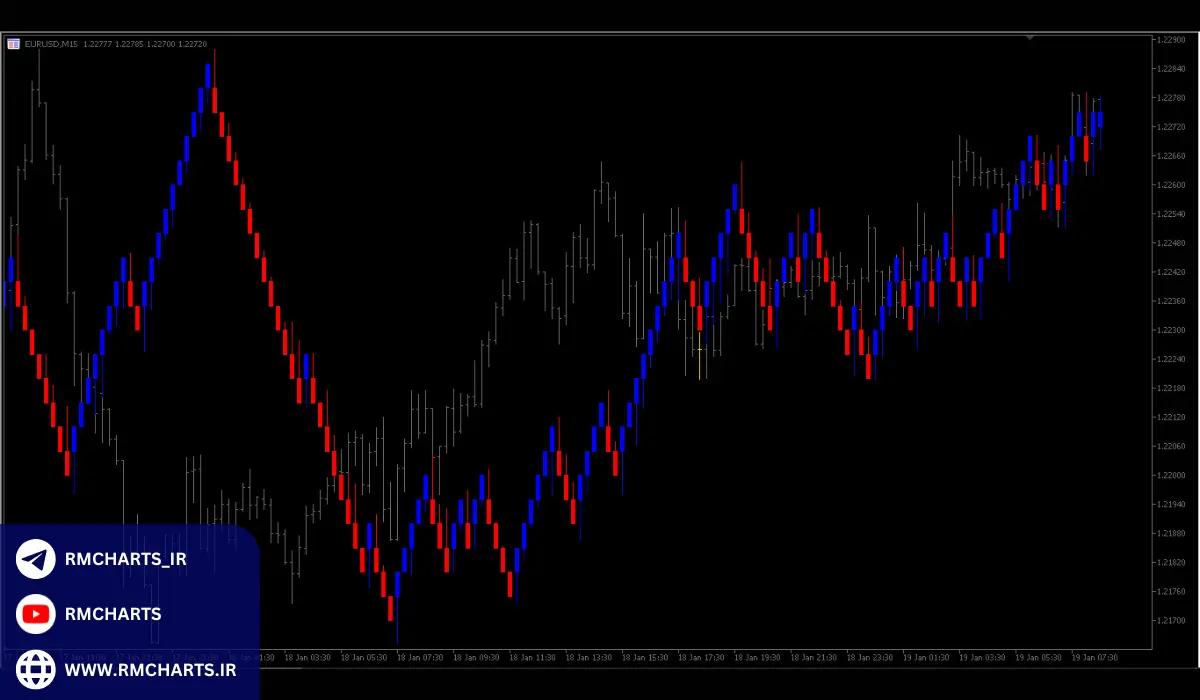This screenshot has width=1200, height=700.
Task: Open the RMCHARTS YouTube channel text
Action: pyautogui.click(x=112, y=614)
